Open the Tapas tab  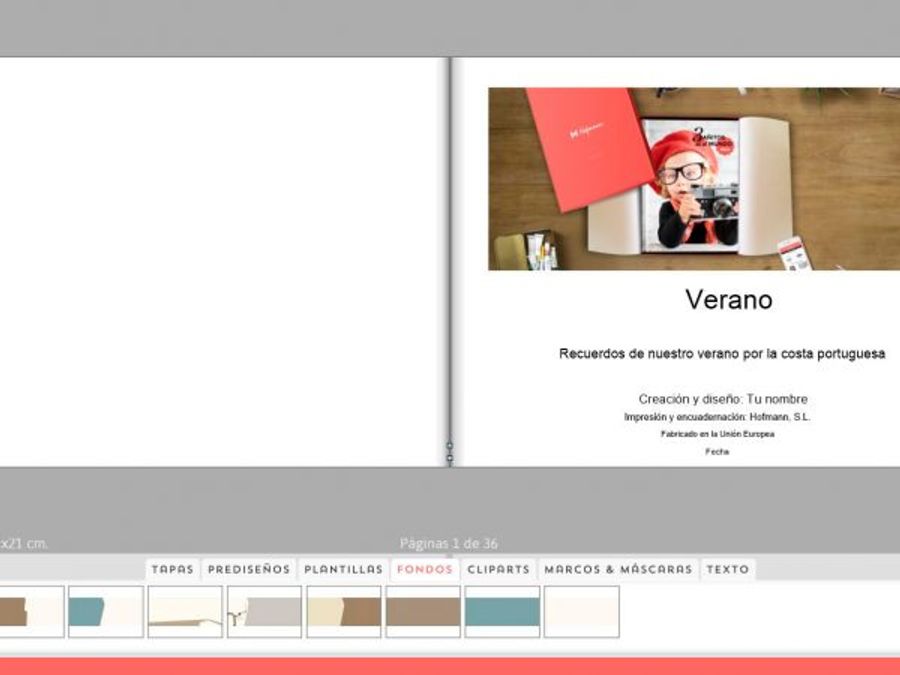tap(172, 569)
